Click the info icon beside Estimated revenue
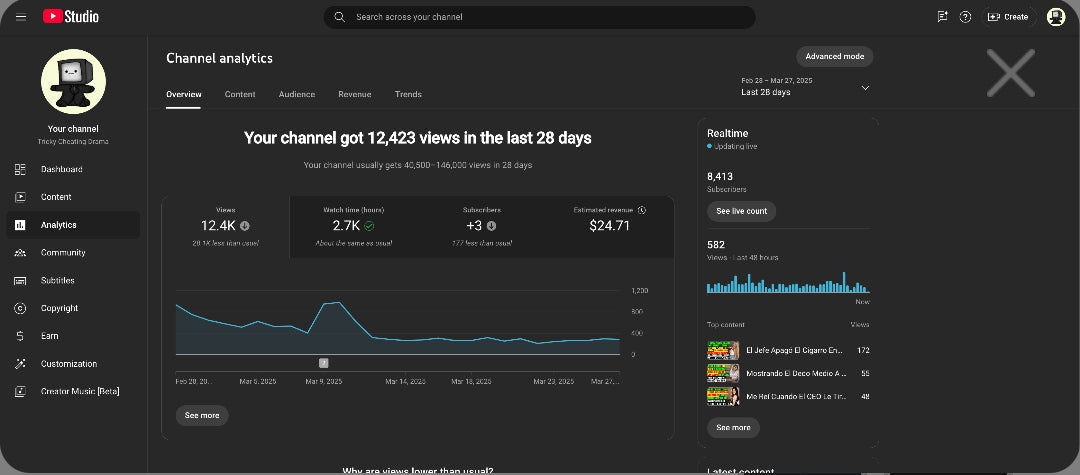This screenshot has height=475, width=1080. pyautogui.click(x=642, y=210)
